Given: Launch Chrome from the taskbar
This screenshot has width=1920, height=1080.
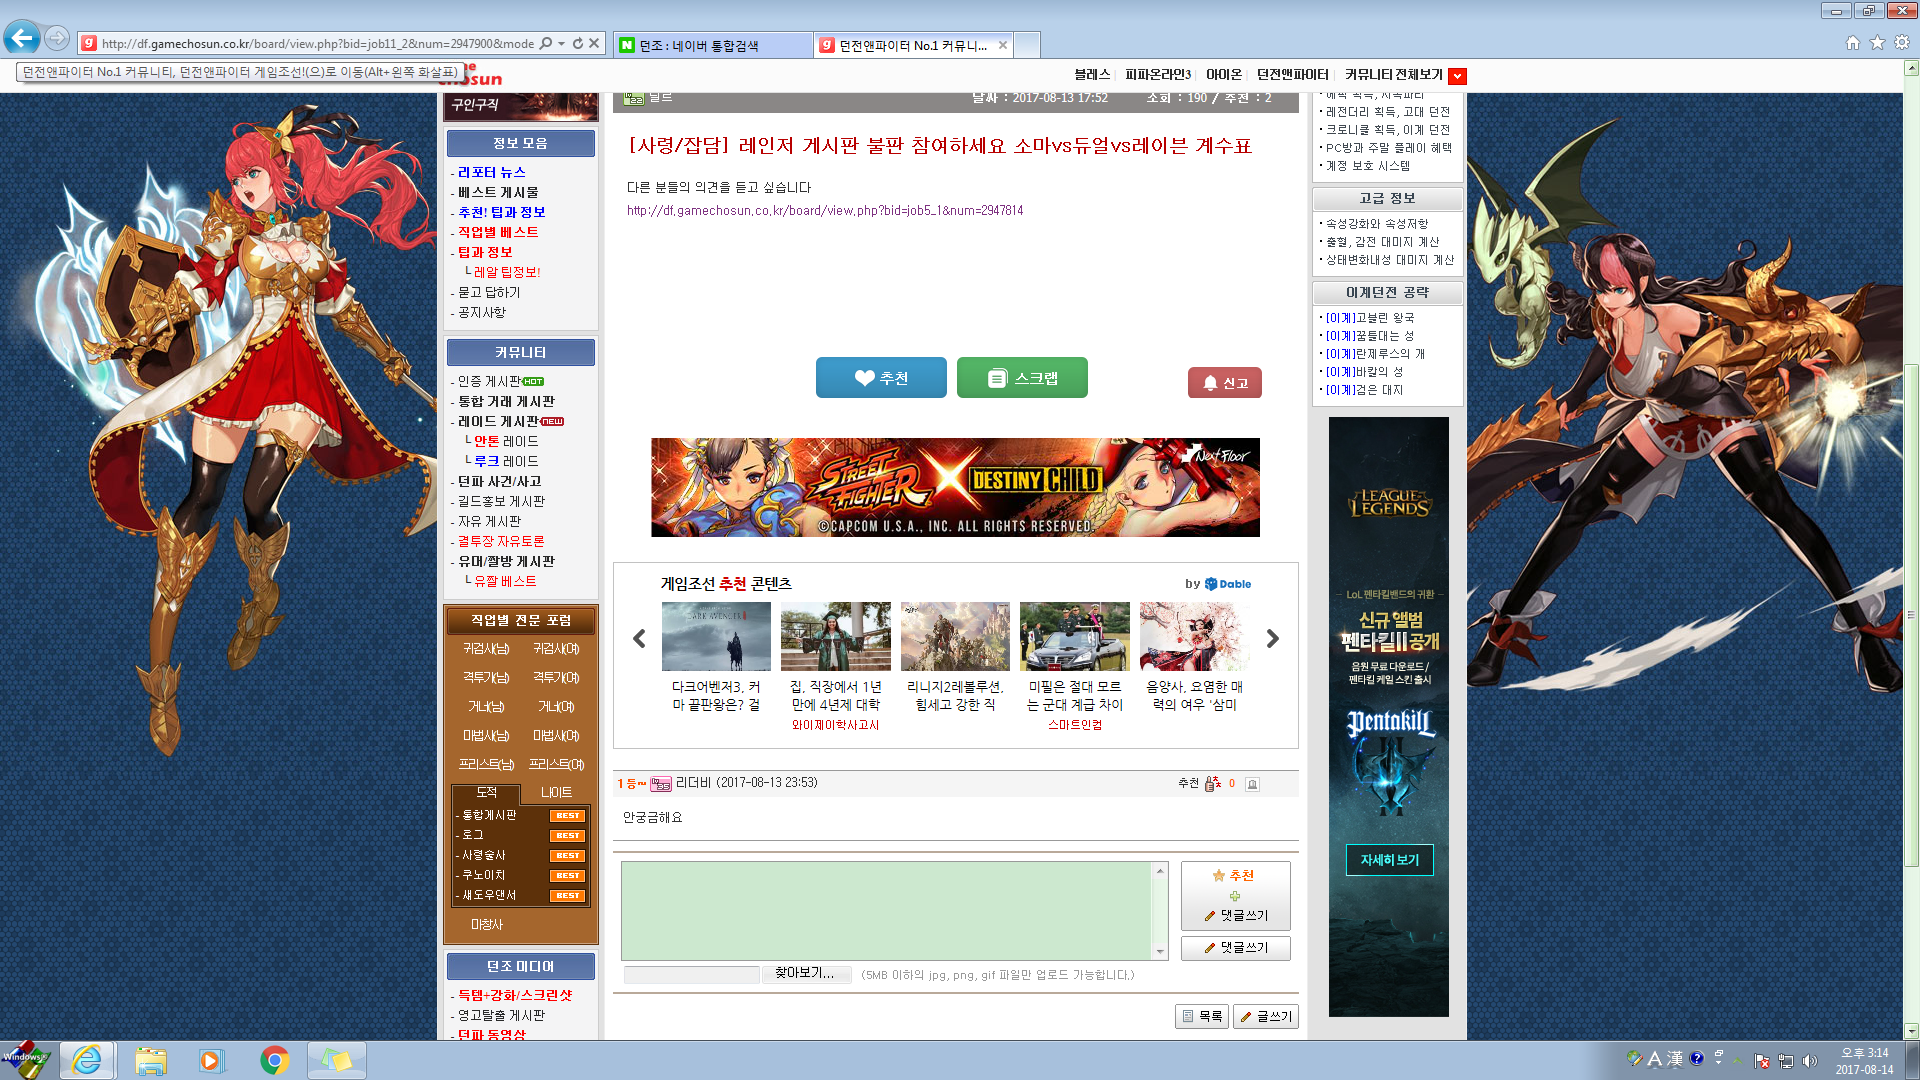Looking at the screenshot, I should (x=274, y=1060).
